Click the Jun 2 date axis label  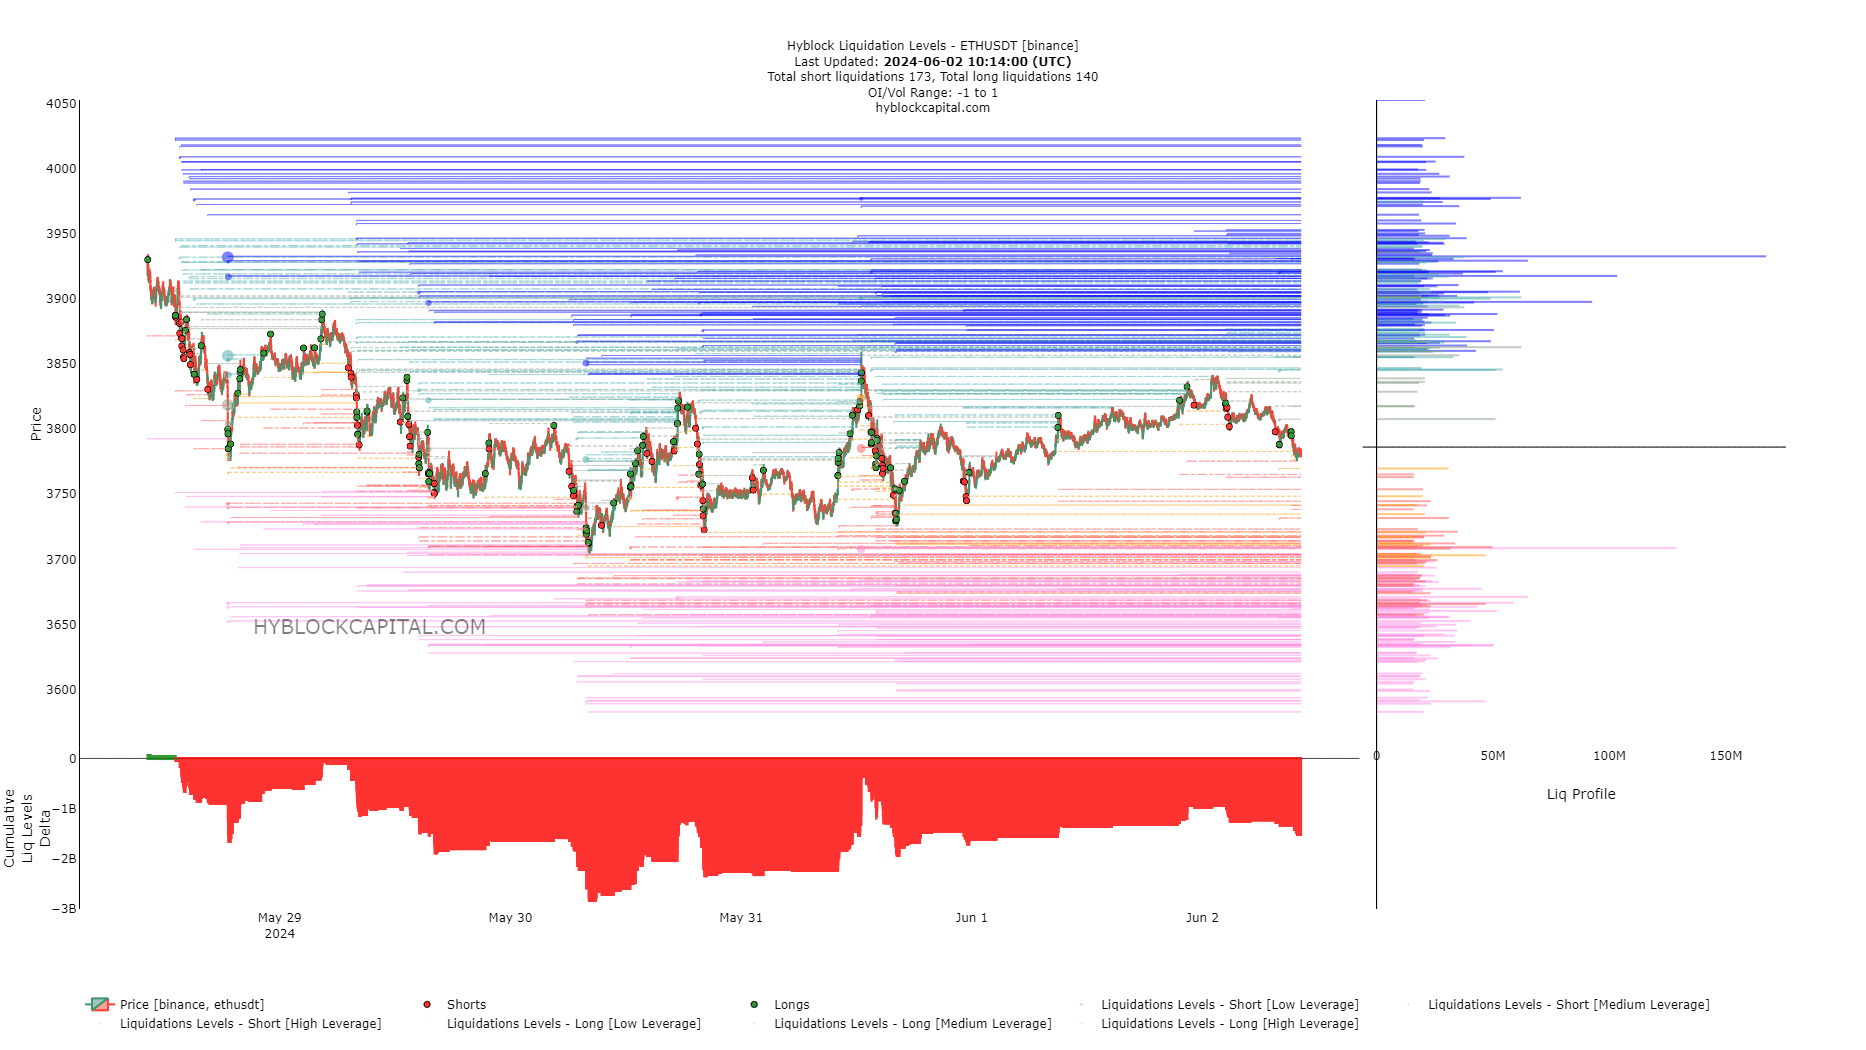point(1202,918)
